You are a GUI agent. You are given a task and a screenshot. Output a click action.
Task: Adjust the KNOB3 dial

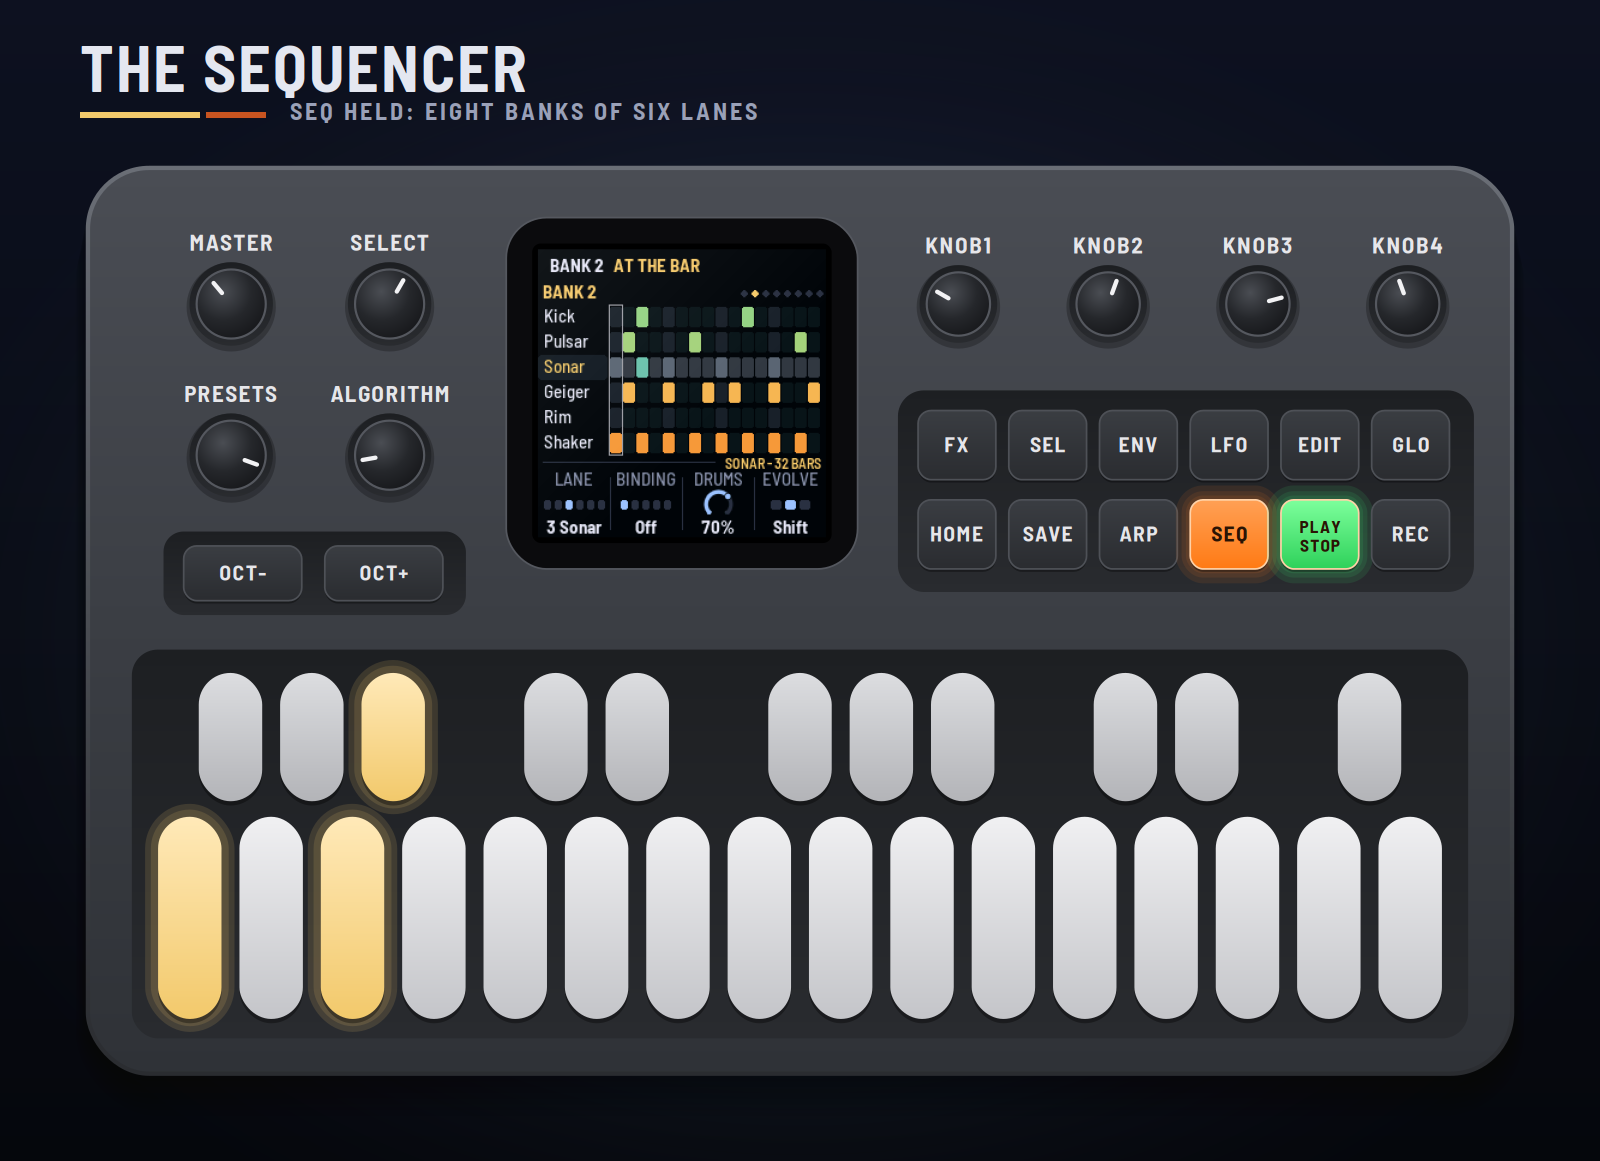[x=1258, y=305]
